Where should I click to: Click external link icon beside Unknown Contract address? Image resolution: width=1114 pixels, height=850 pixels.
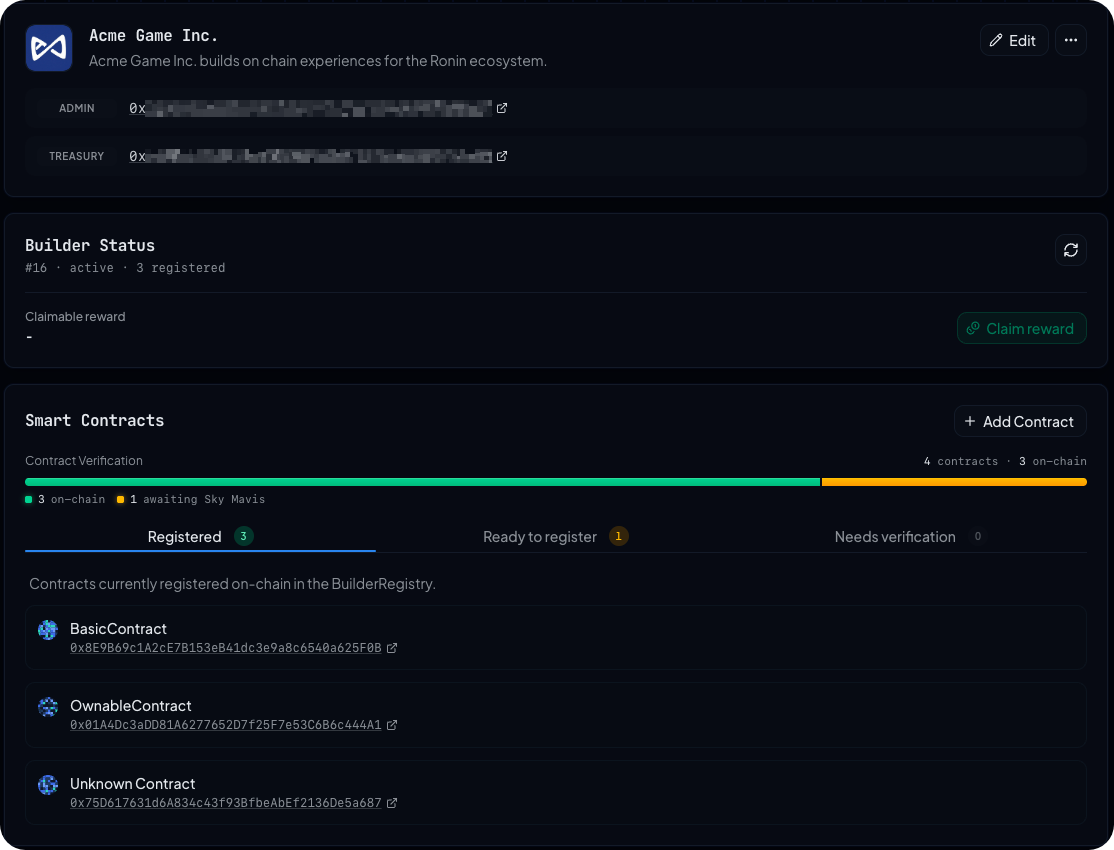(391, 803)
